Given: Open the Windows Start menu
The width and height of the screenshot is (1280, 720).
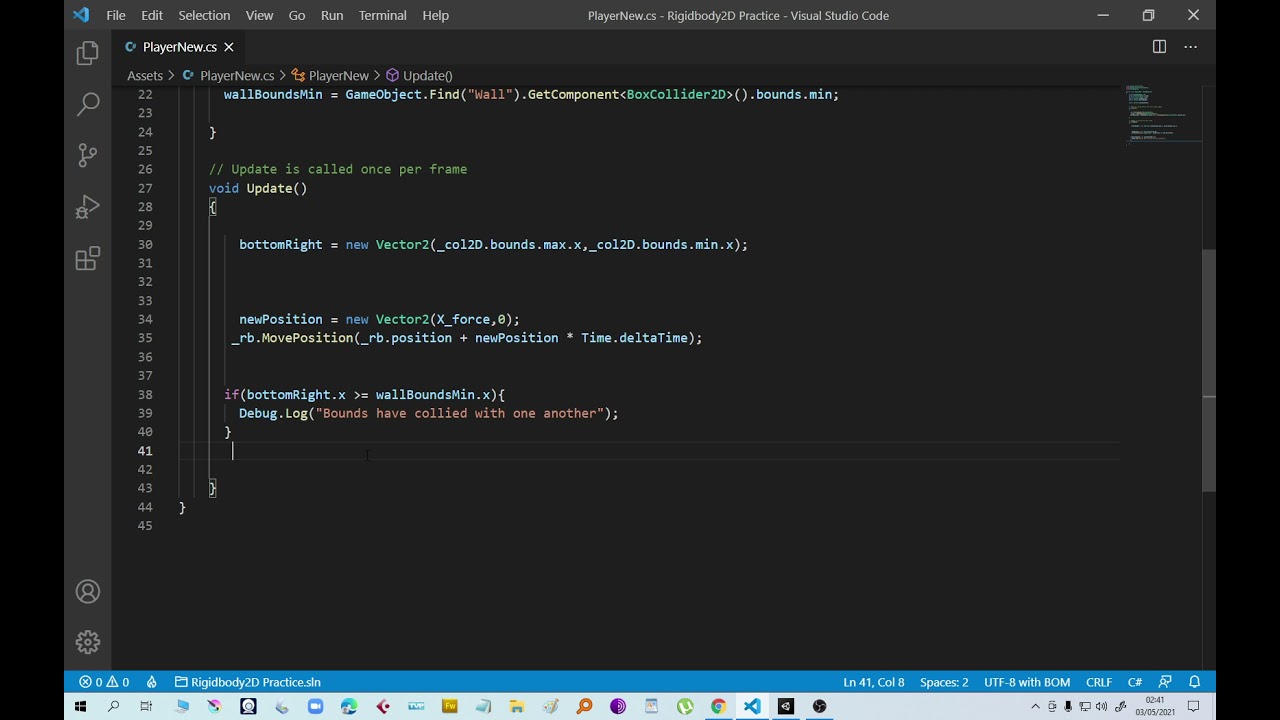Looking at the screenshot, I should click(80, 706).
